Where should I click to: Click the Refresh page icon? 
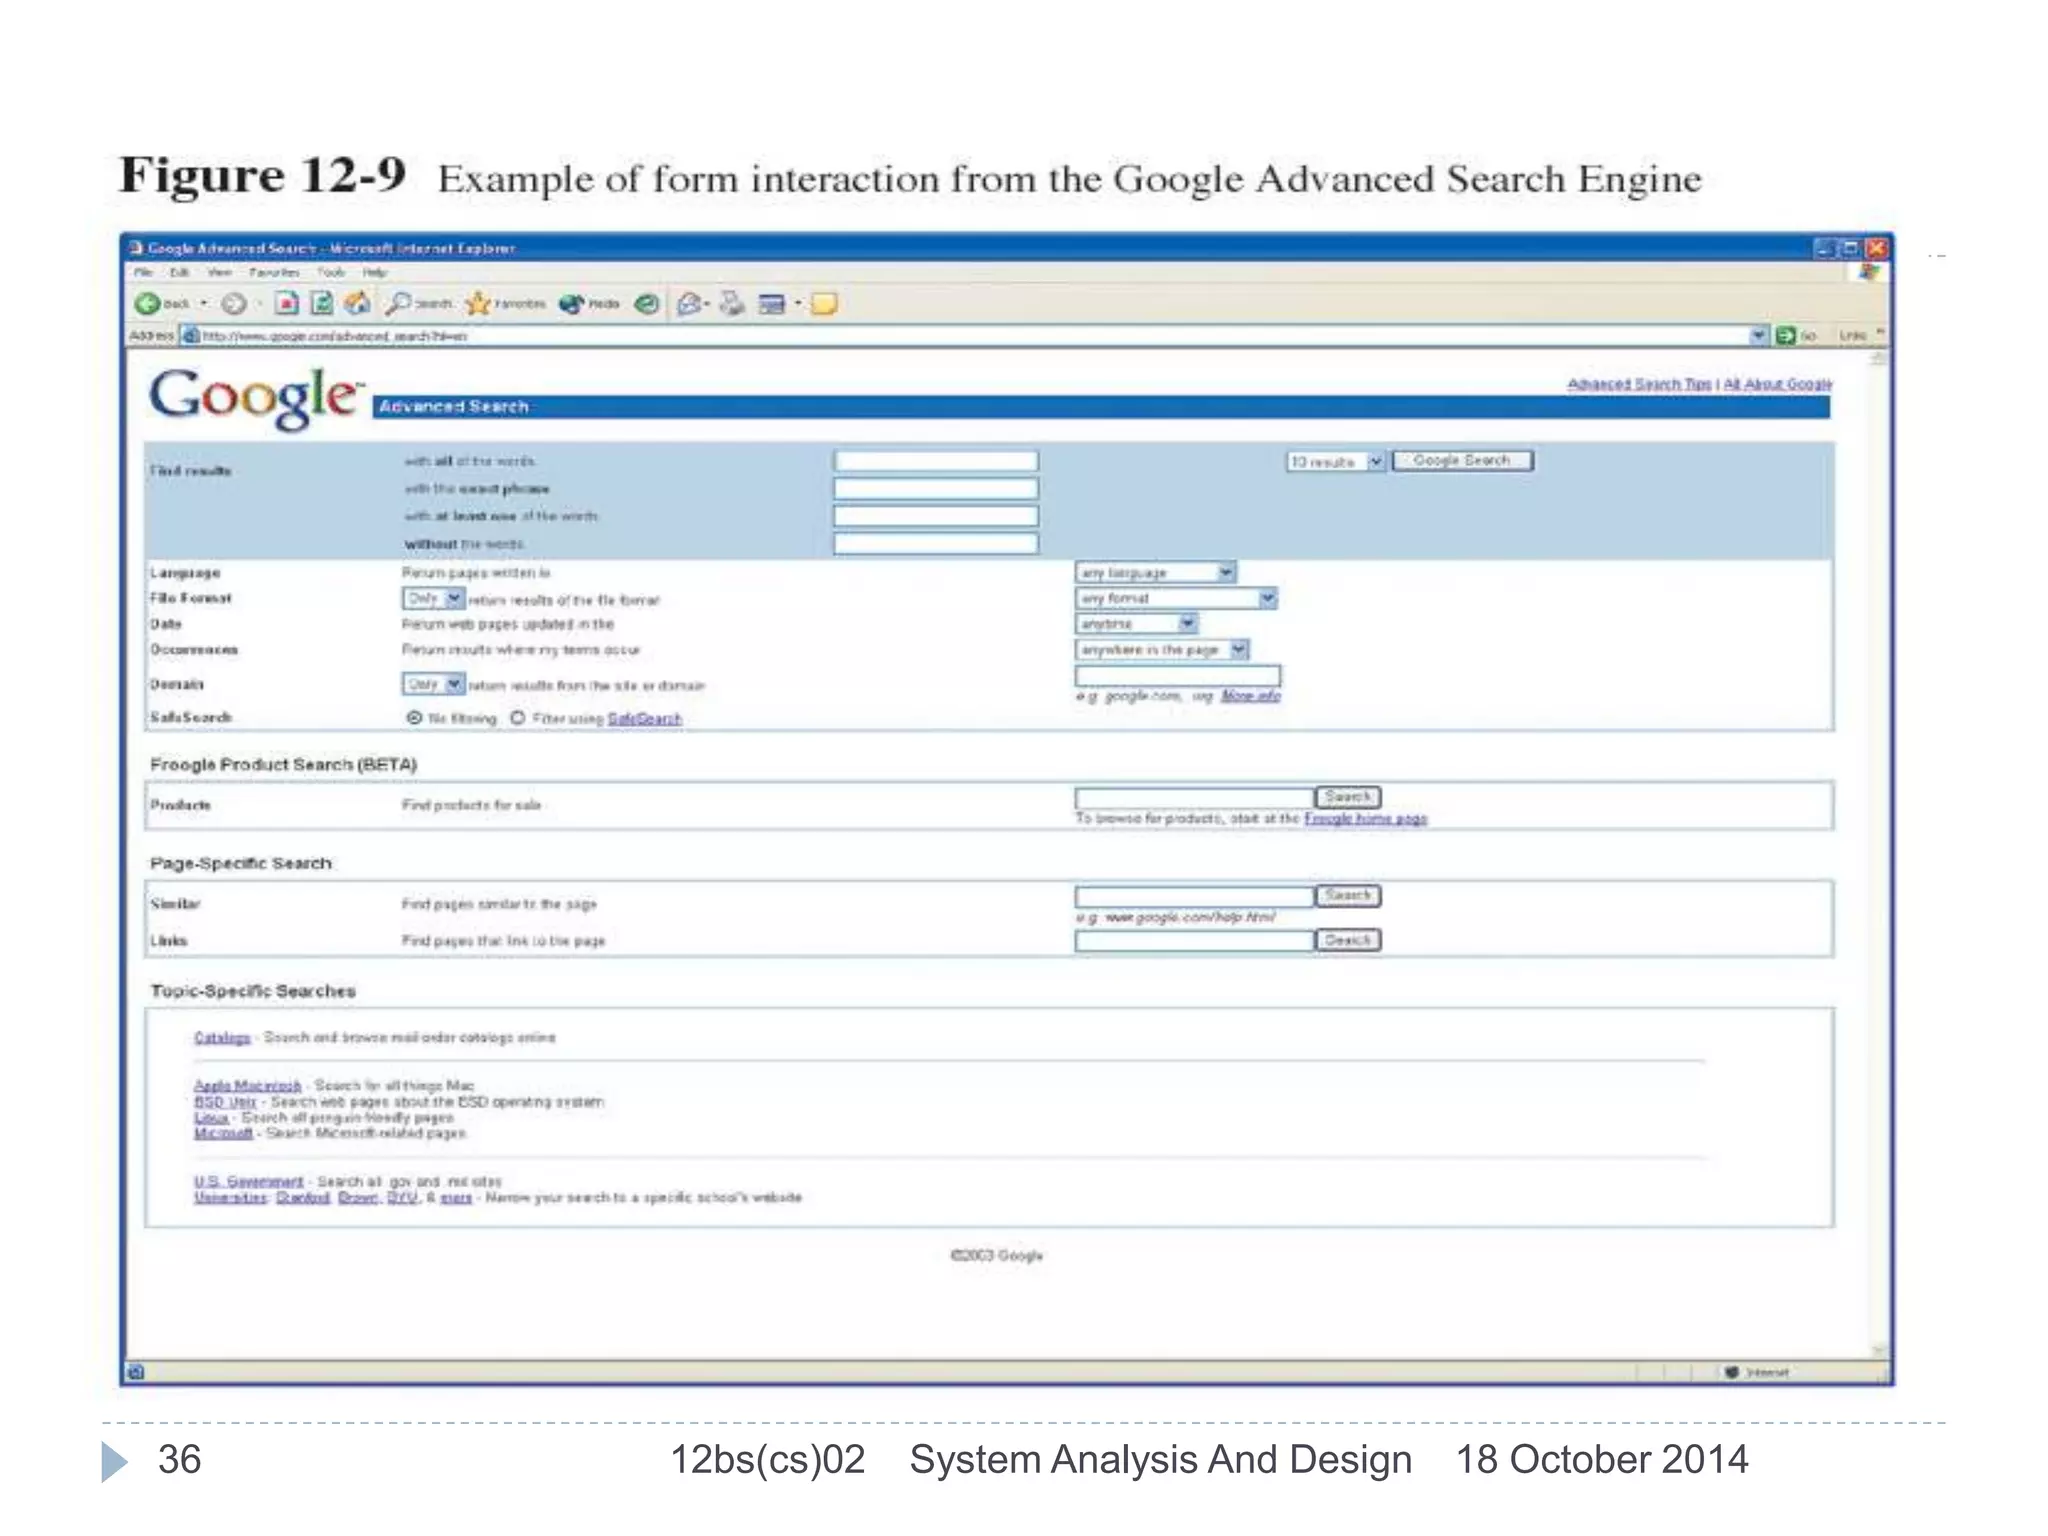(x=321, y=303)
